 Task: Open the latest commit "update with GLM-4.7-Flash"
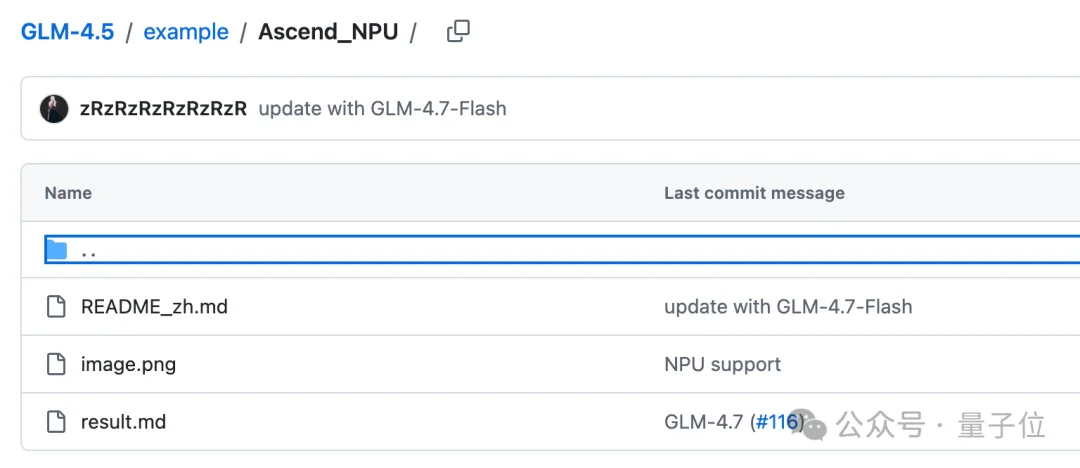382,109
